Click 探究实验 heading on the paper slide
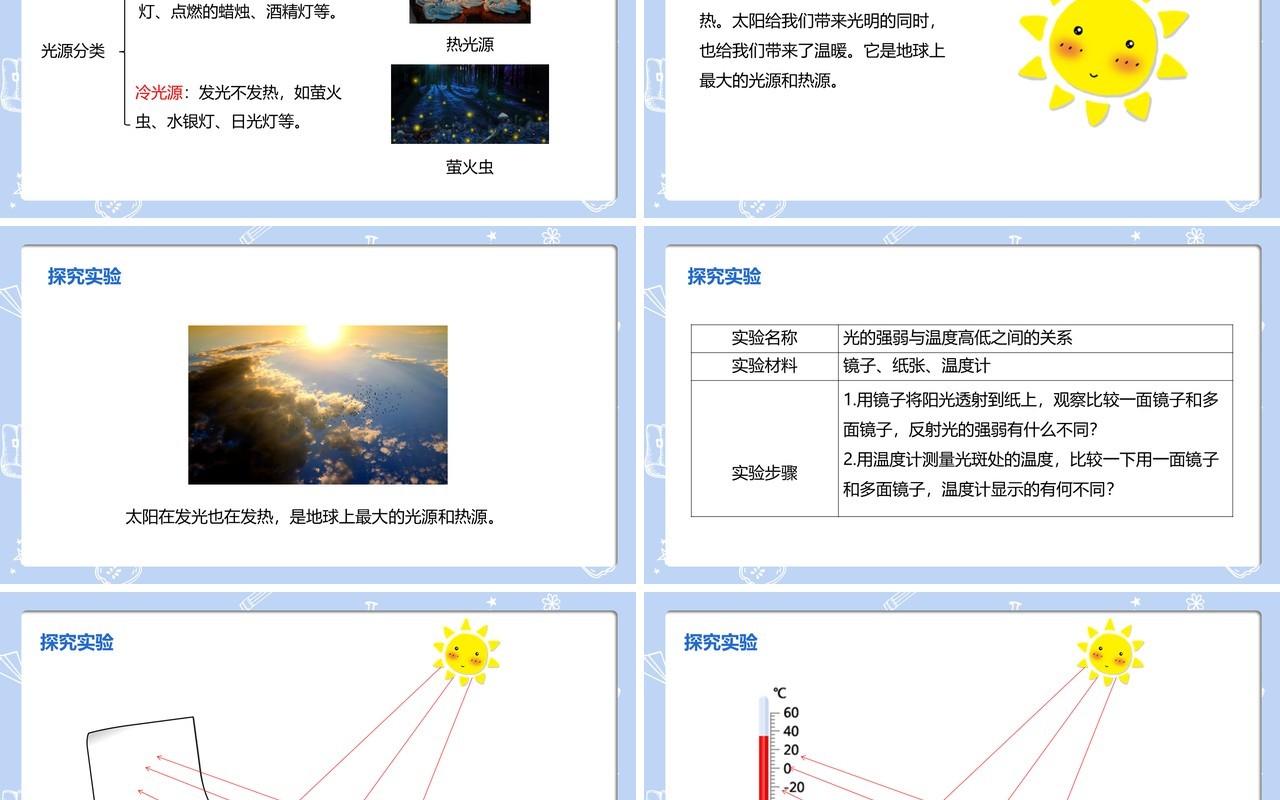Screen dimensions: 1280x800 (x=77, y=643)
